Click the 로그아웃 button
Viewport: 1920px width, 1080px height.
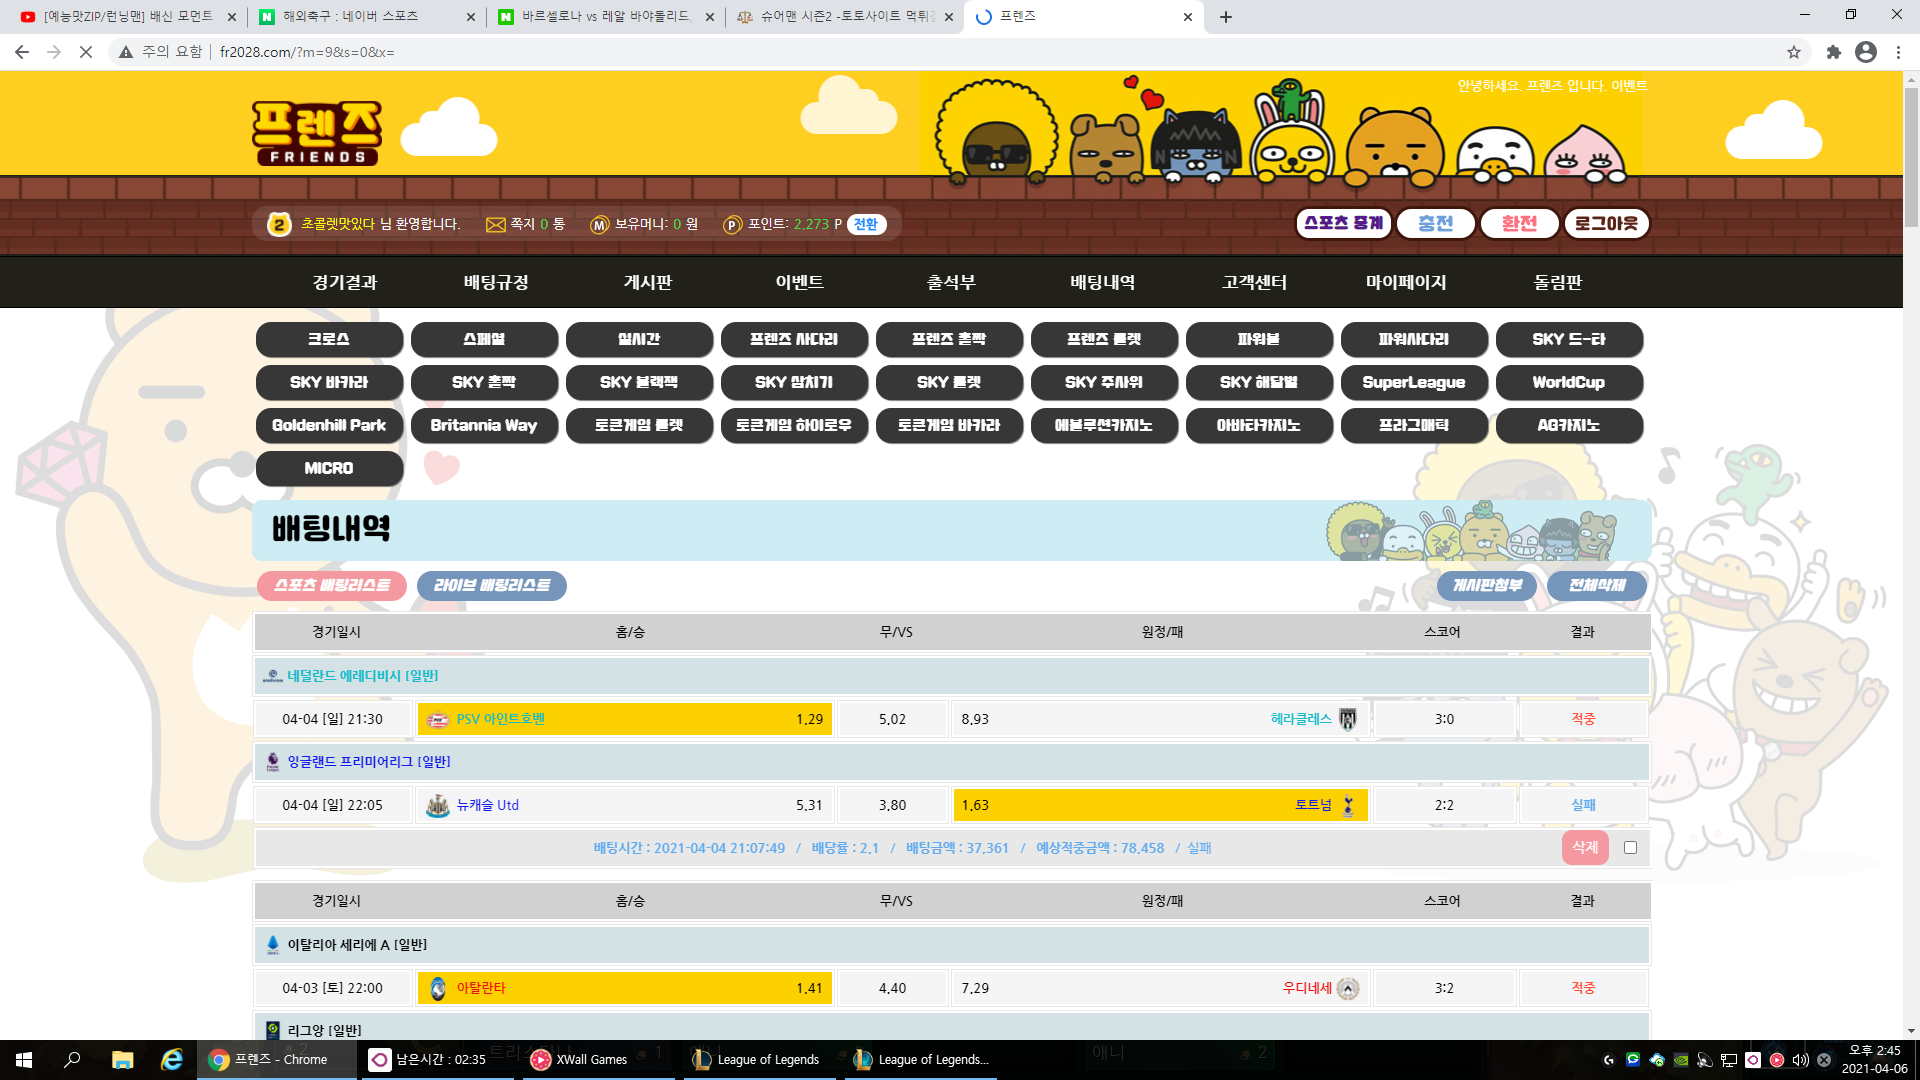pos(1606,224)
